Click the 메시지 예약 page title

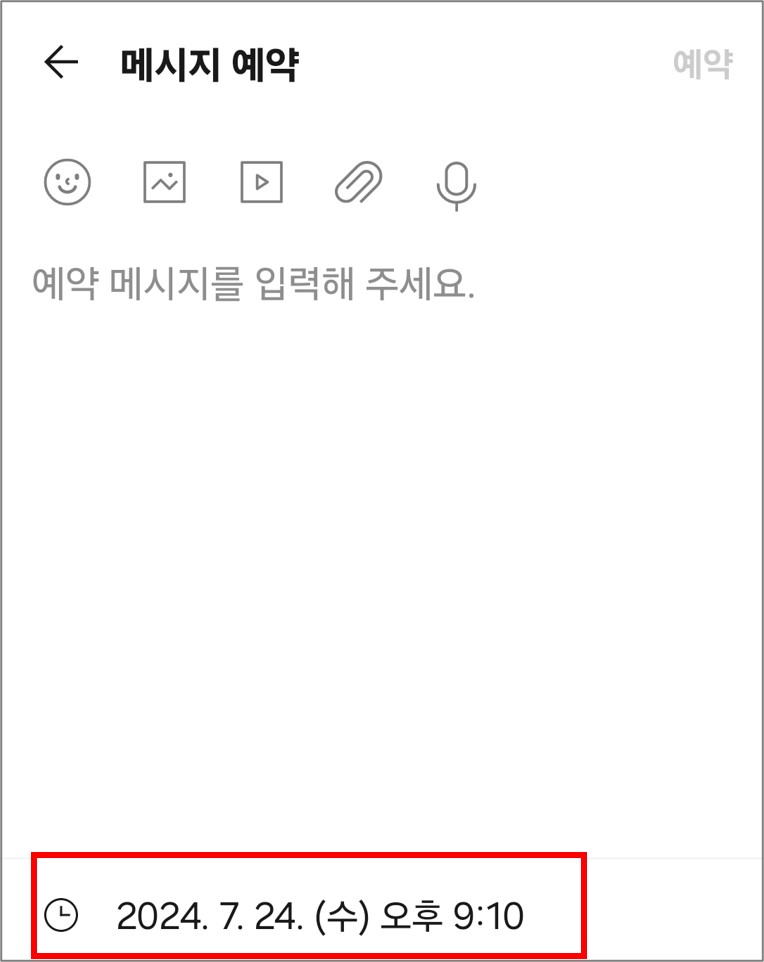click(210, 64)
